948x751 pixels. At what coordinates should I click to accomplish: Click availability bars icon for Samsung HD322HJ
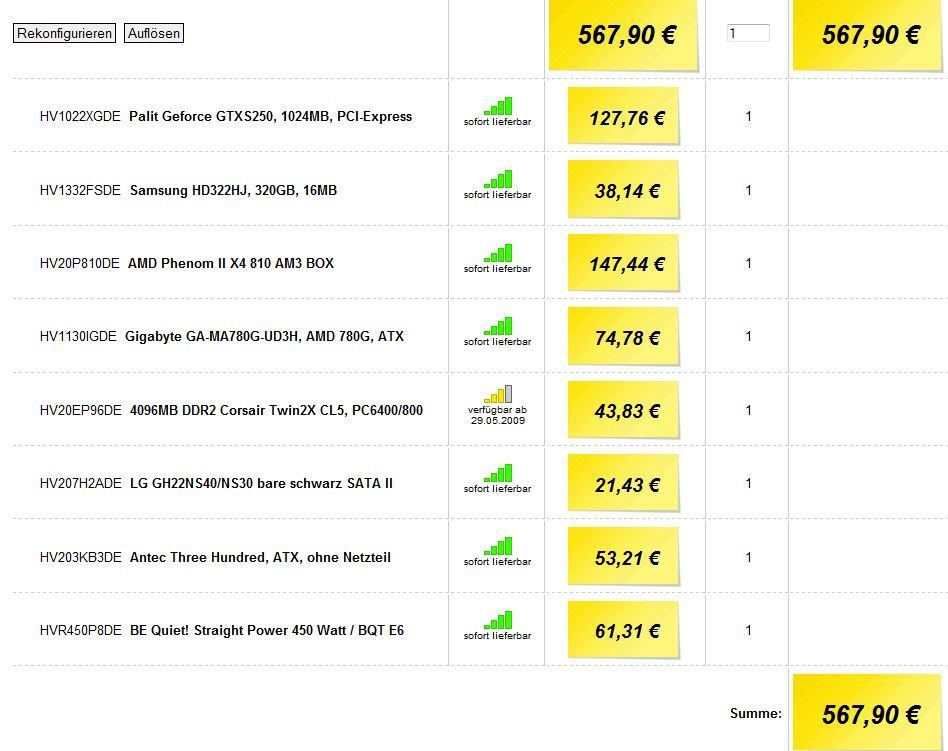pyautogui.click(x=498, y=179)
